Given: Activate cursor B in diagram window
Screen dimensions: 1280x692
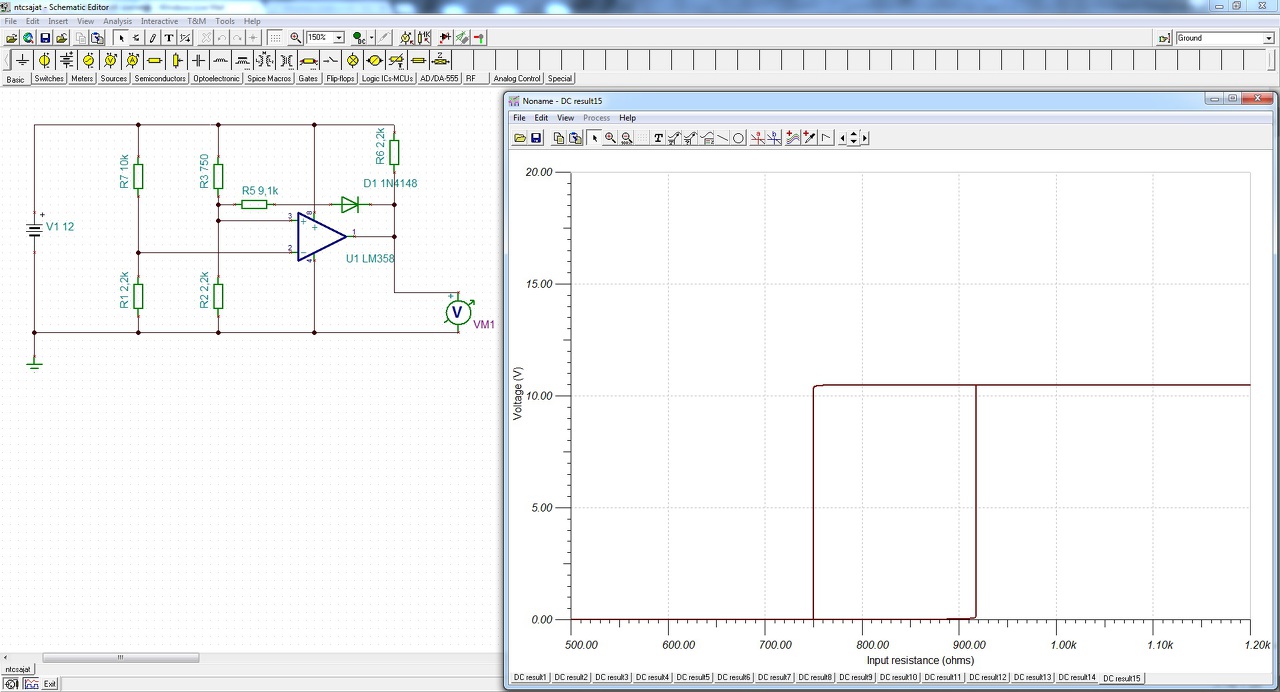Looking at the screenshot, I should click(x=774, y=138).
